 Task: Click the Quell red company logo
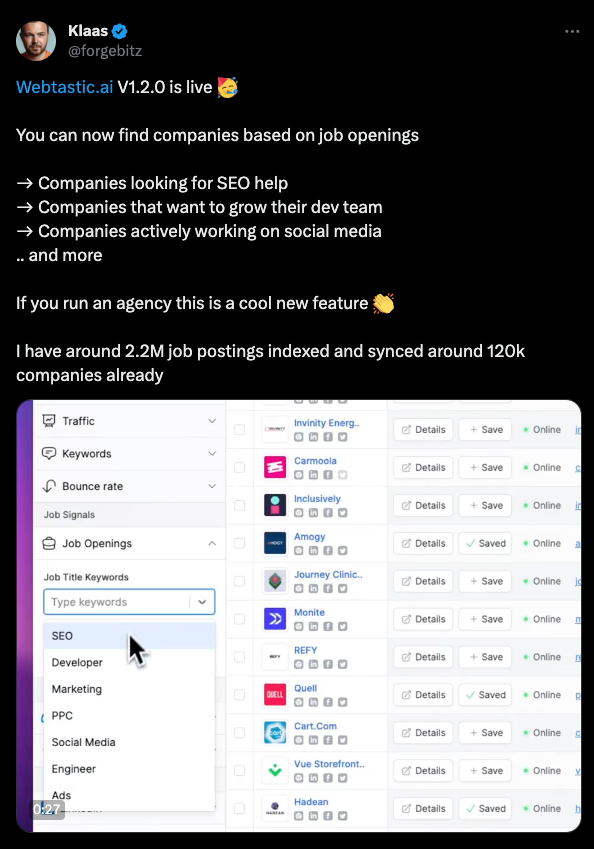275,695
